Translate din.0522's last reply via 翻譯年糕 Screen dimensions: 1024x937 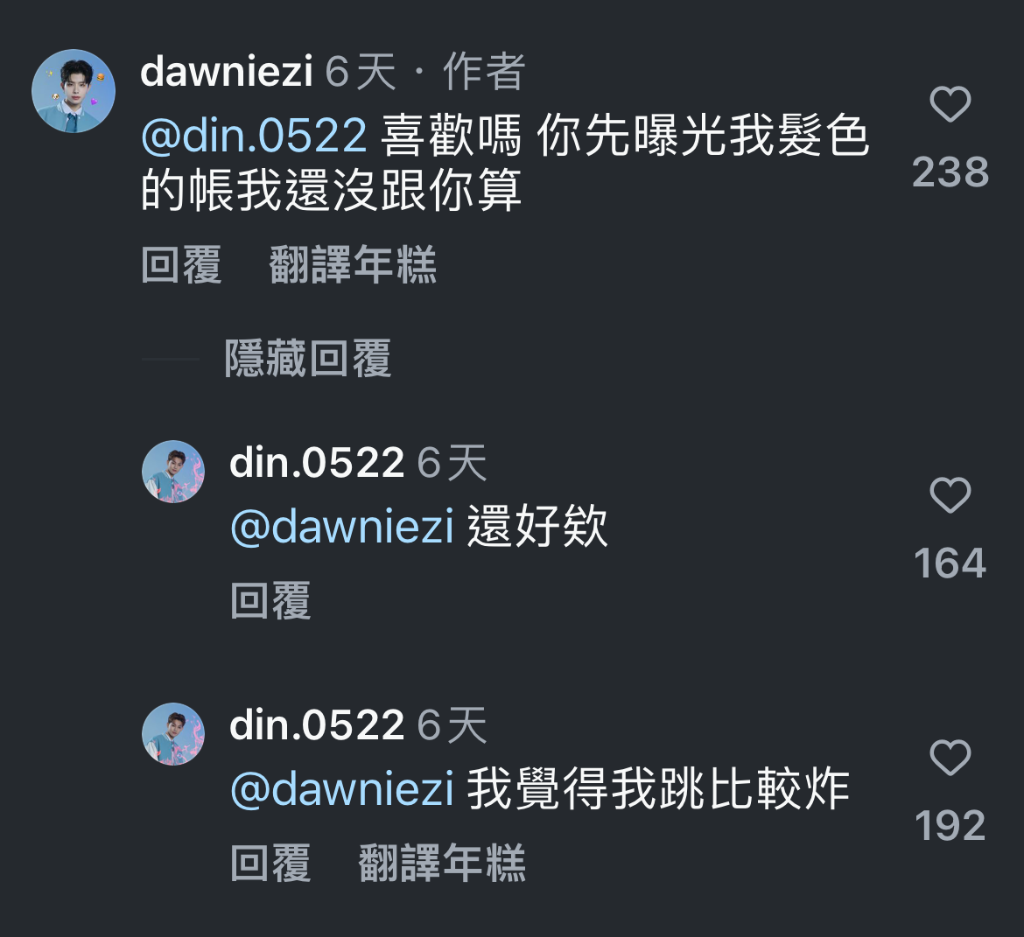[442, 863]
